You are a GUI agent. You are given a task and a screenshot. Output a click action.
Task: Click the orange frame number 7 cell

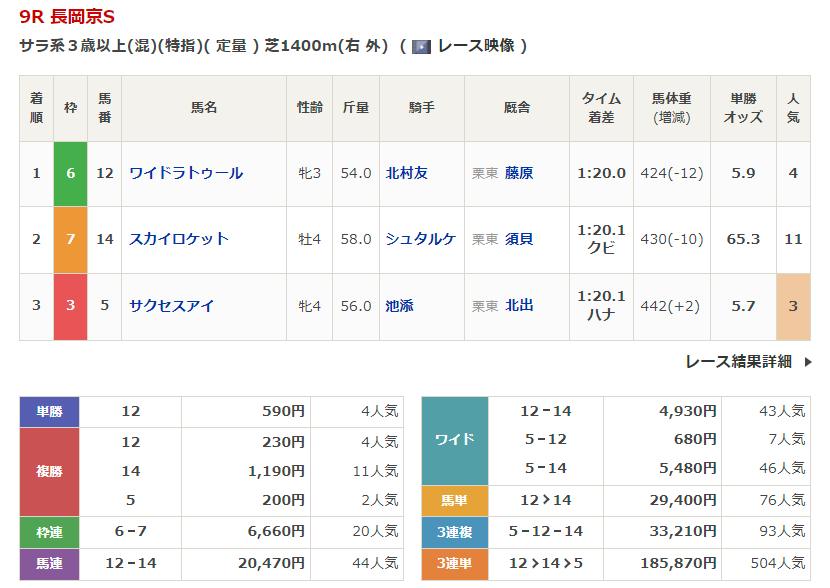pos(71,239)
